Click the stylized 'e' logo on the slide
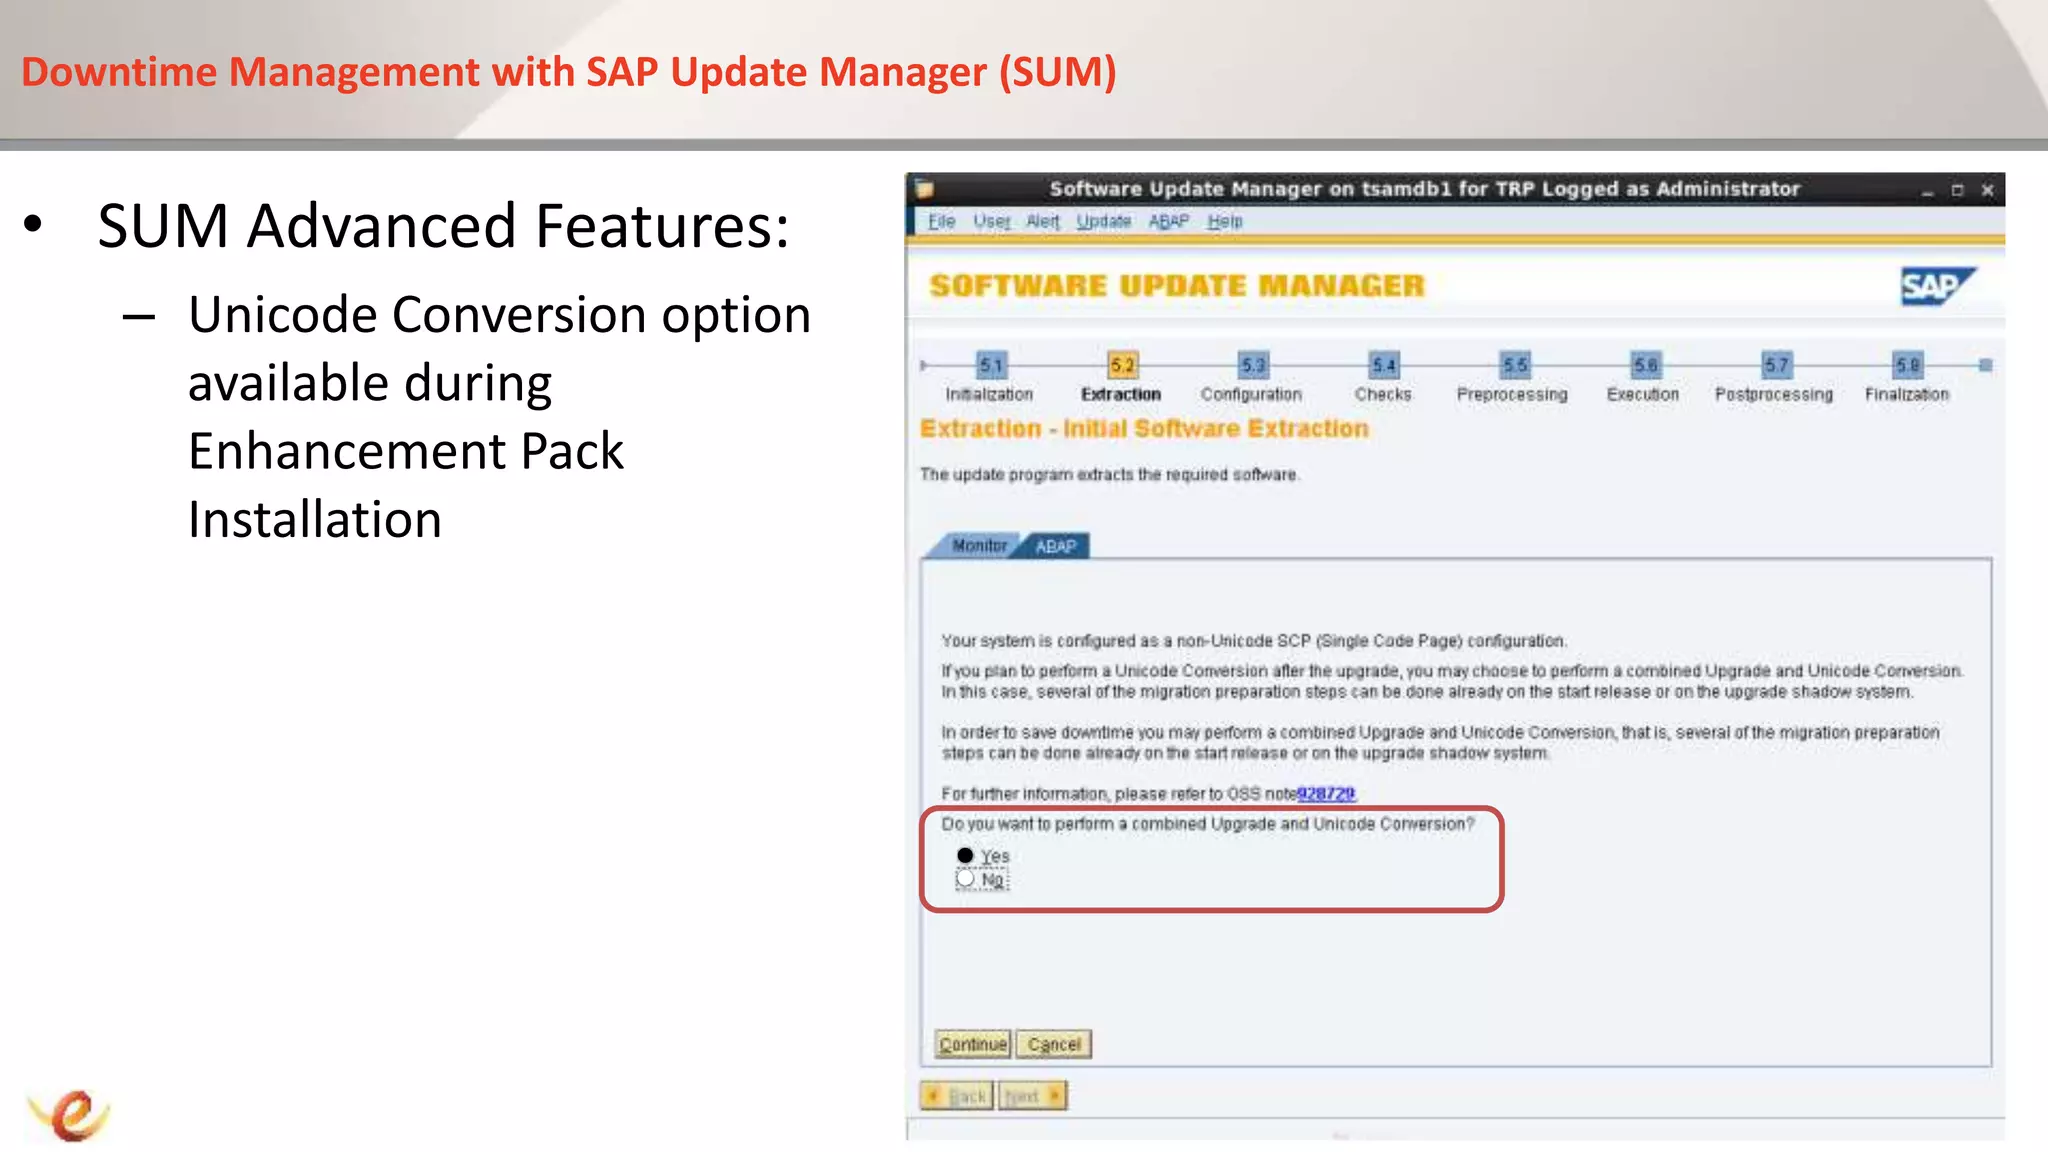This screenshot has width=2048, height=1152. [70, 1114]
